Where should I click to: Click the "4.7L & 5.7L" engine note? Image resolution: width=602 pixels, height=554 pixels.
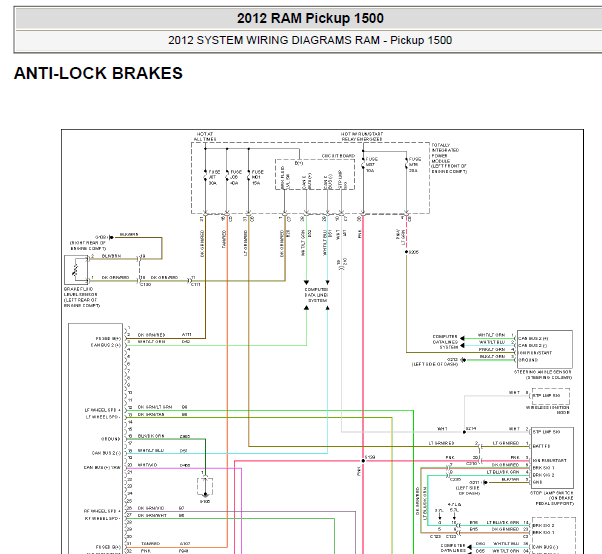[x=455, y=507]
